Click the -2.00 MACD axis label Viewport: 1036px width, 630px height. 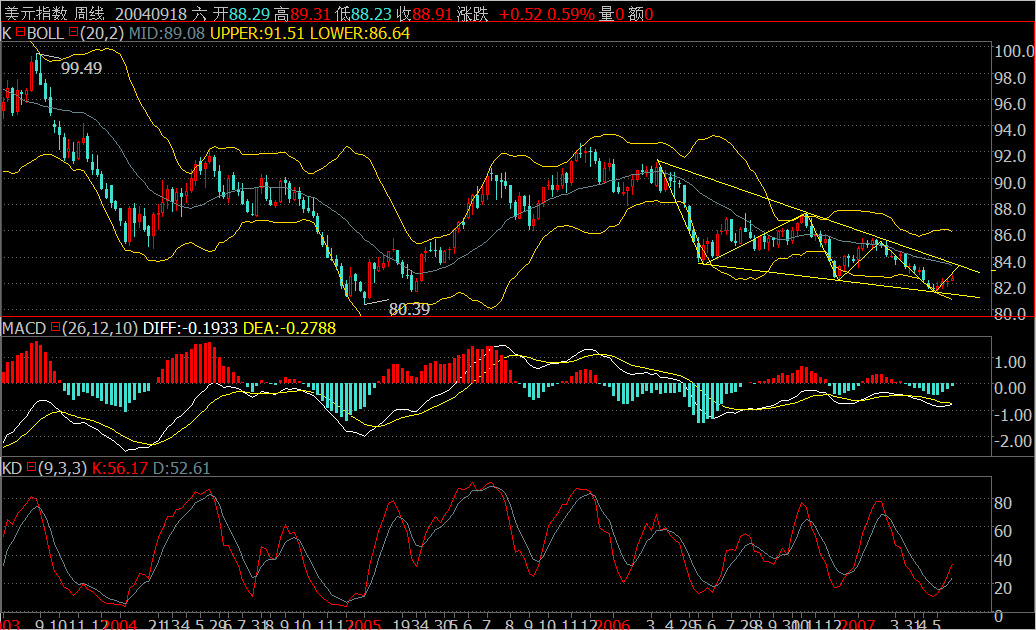click(1013, 440)
